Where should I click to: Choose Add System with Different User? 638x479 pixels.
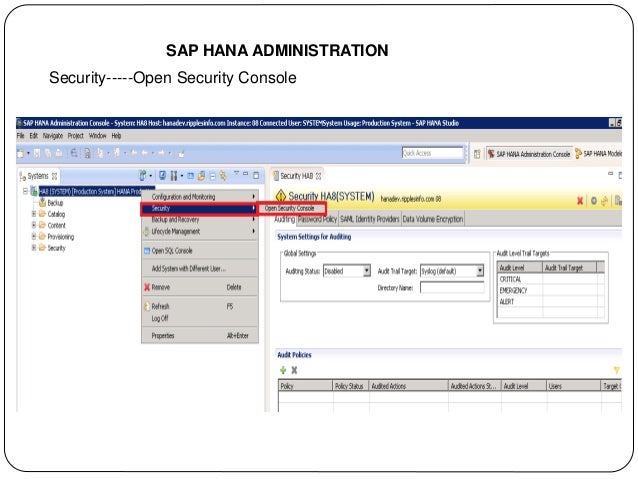tap(199, 269)
